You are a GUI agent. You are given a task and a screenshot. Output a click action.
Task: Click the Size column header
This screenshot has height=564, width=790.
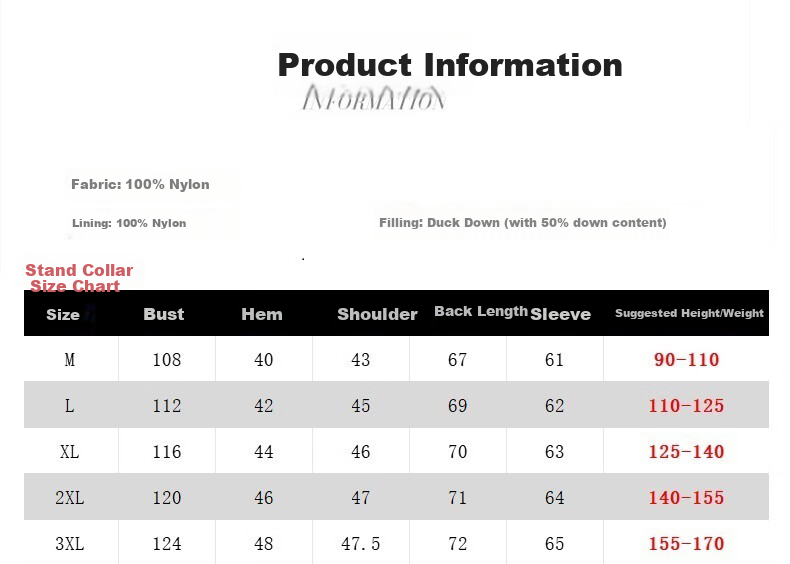(x=63, y=315)
